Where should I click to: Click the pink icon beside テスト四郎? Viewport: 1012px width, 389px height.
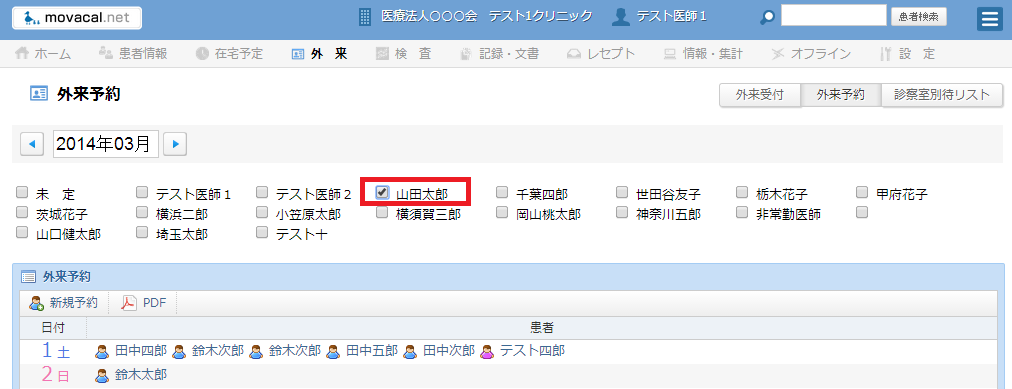[487, 352]
